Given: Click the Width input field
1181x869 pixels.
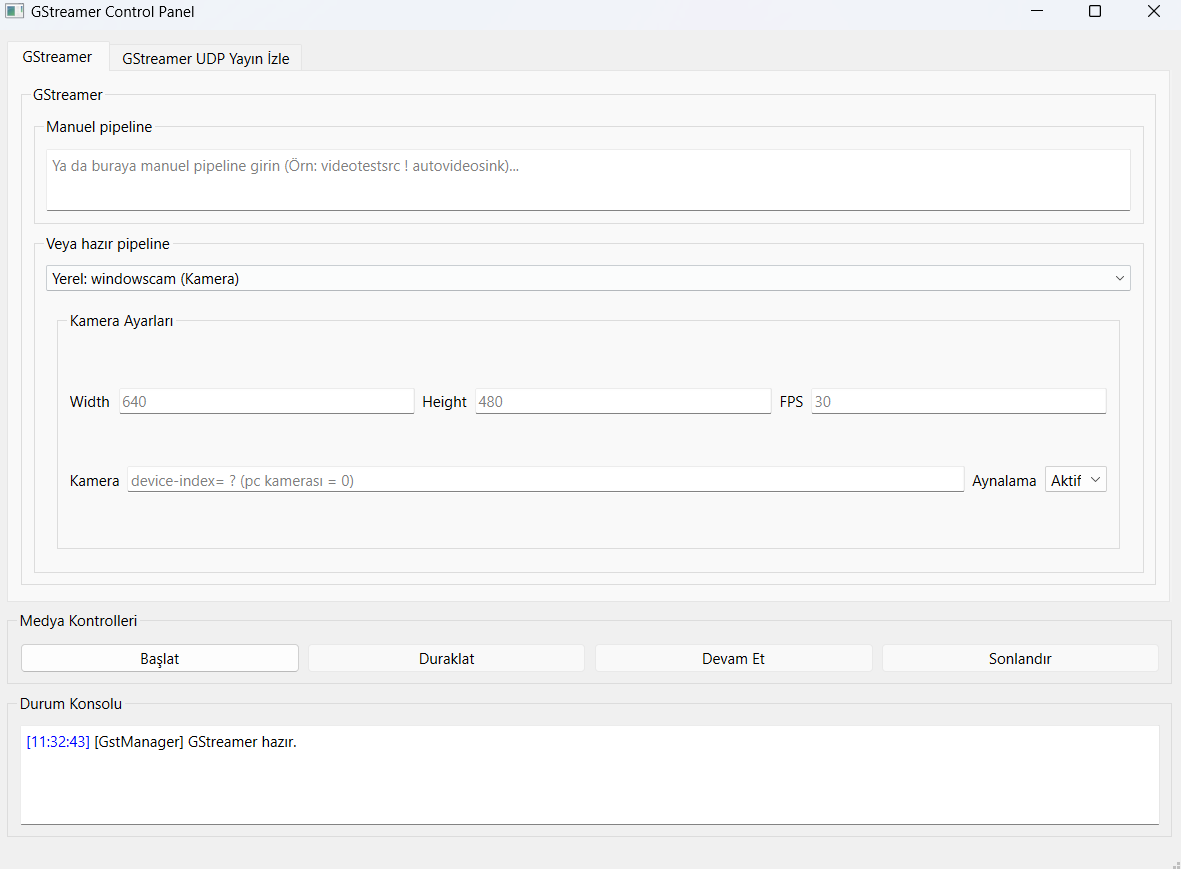Looking at the screenshot, I should (266, 401).
